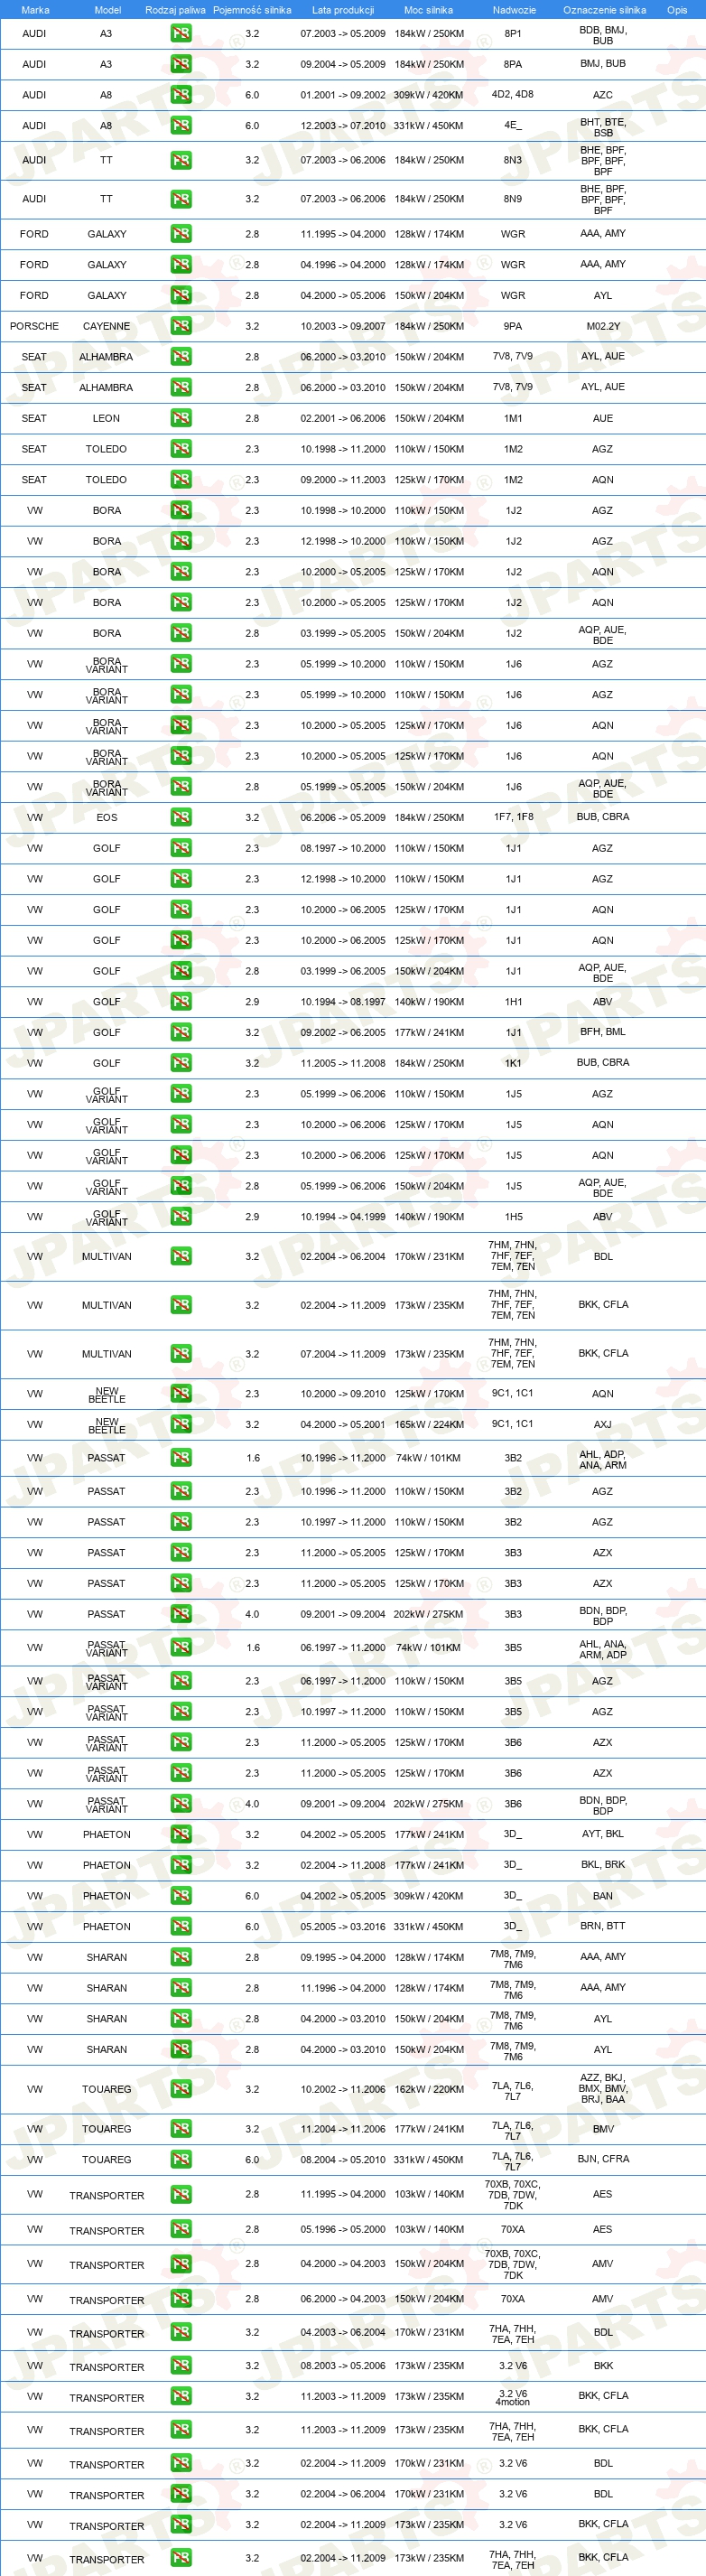Screen dimensions: 706x2576
Task: Select the 3.2 V6 4motion body cell
Action: 513,2396
